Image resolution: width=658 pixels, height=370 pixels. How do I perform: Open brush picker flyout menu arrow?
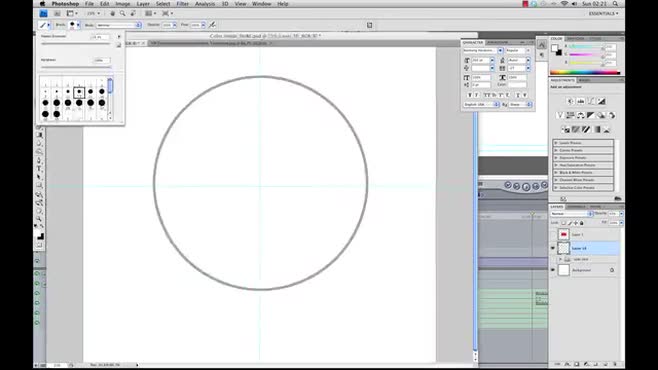119,36
